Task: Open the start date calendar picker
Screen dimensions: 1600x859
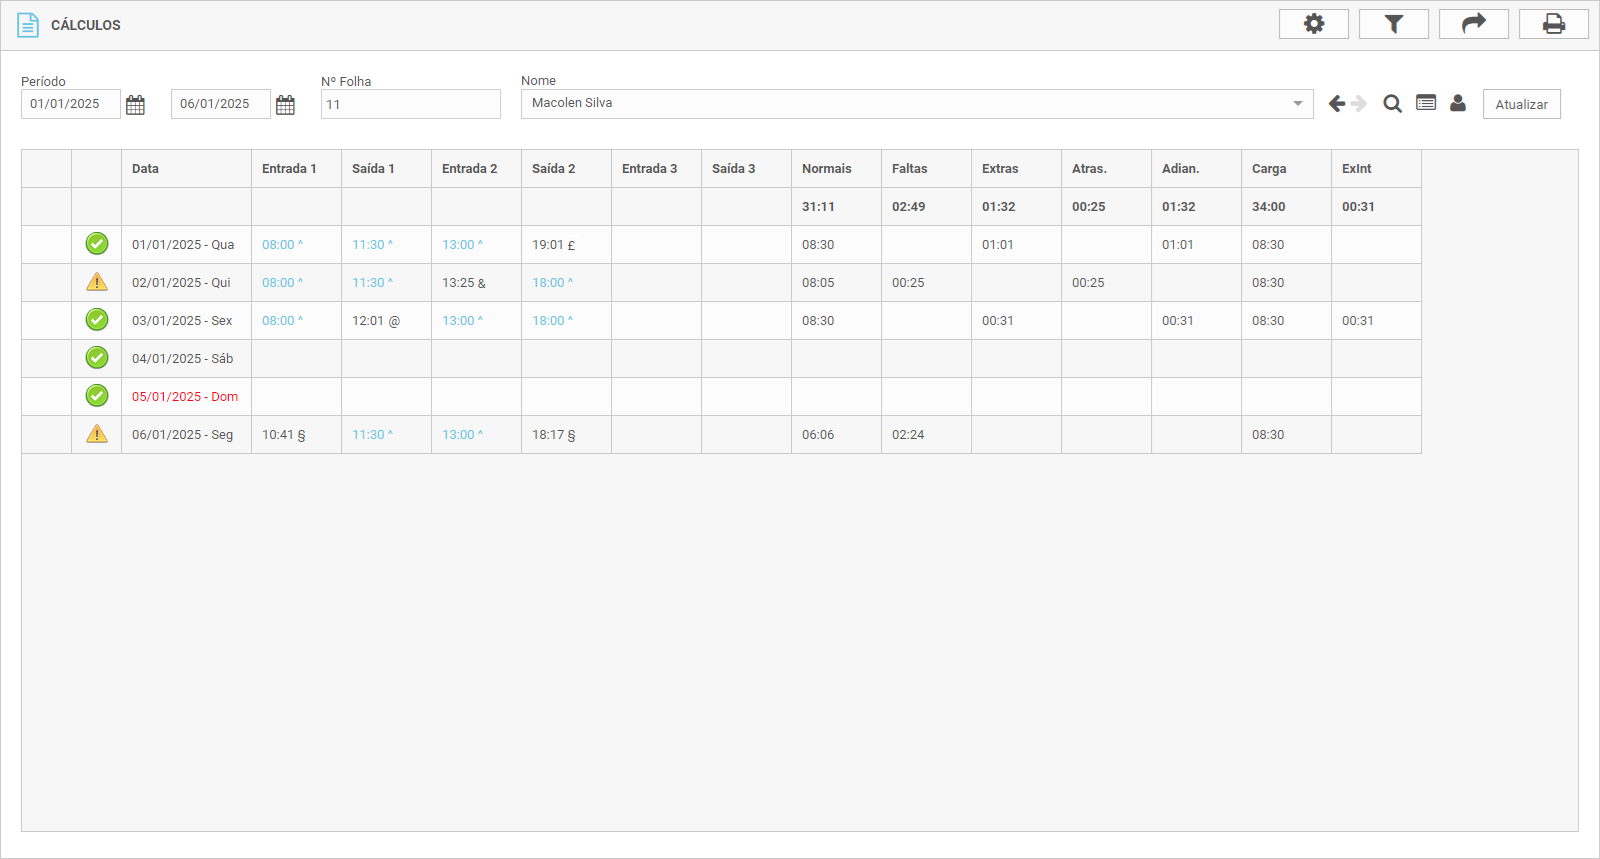Action: [x=136, y=105]
